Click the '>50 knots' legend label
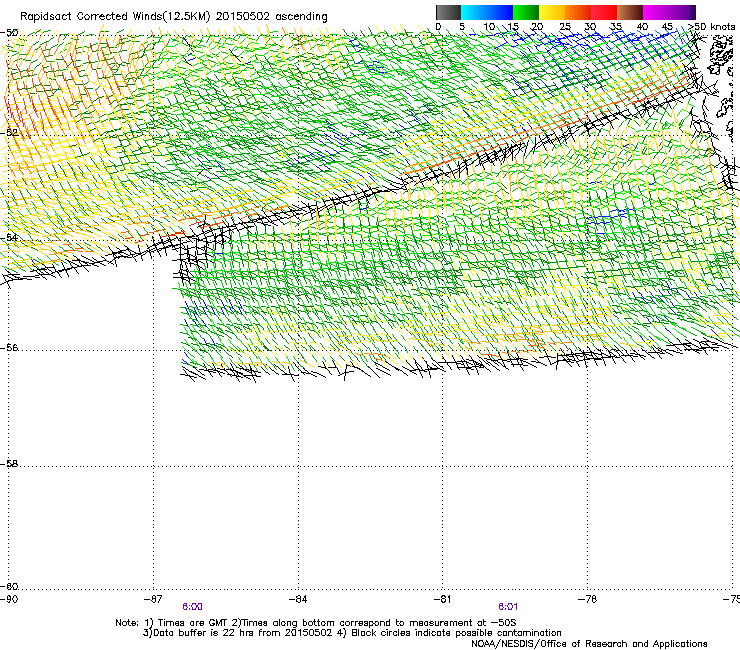740x650 pixels. pyautogui.click(x=712, y=26)
